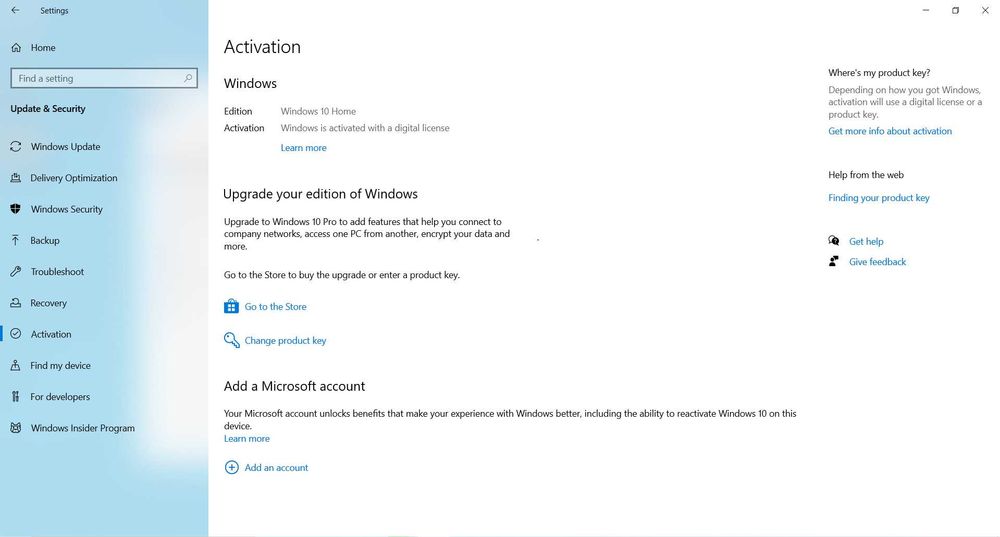Follow the Finding your product key link
1000x537 pixels.
pyautogui.click(x=879, y=198)
